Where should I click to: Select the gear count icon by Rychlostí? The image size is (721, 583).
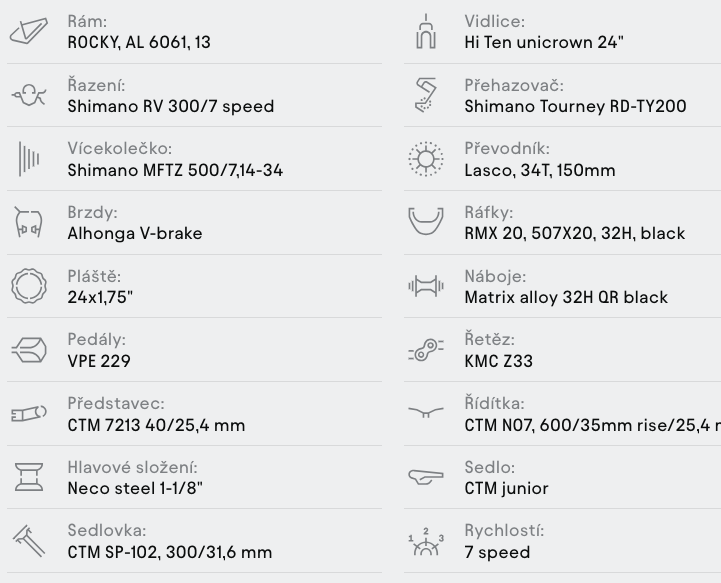click(426, 541)
